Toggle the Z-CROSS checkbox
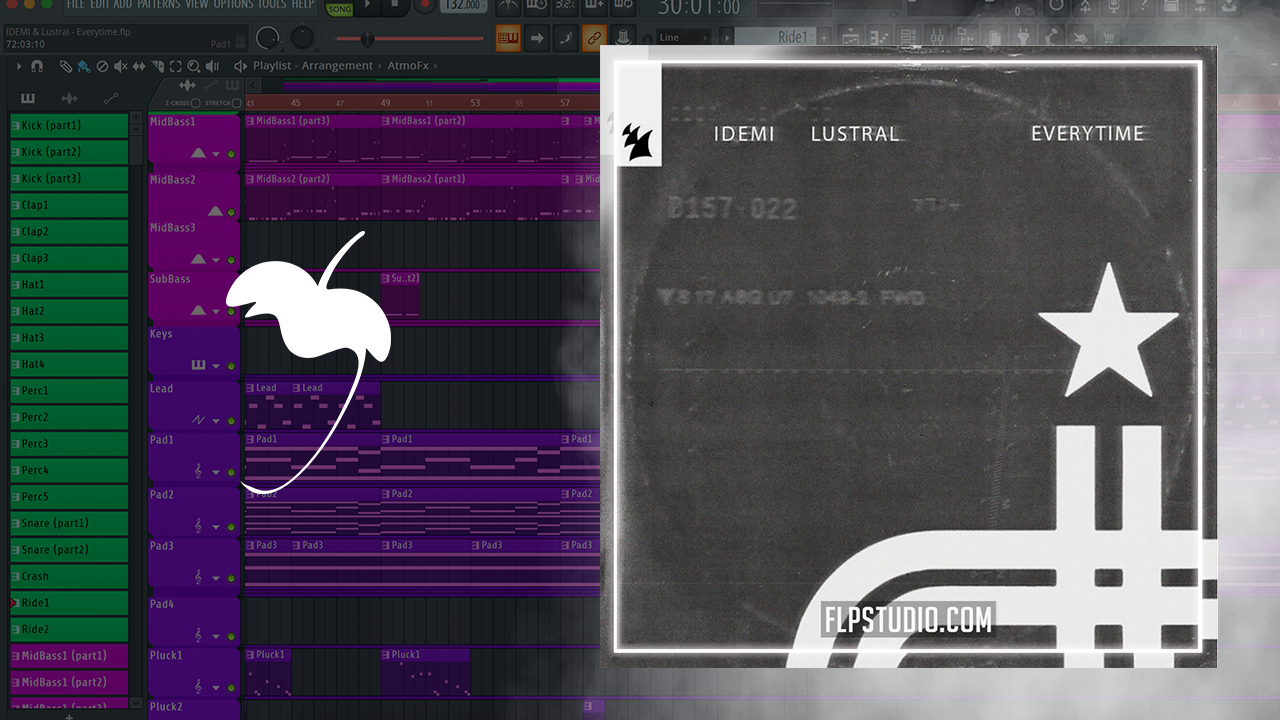 [196, 103]
